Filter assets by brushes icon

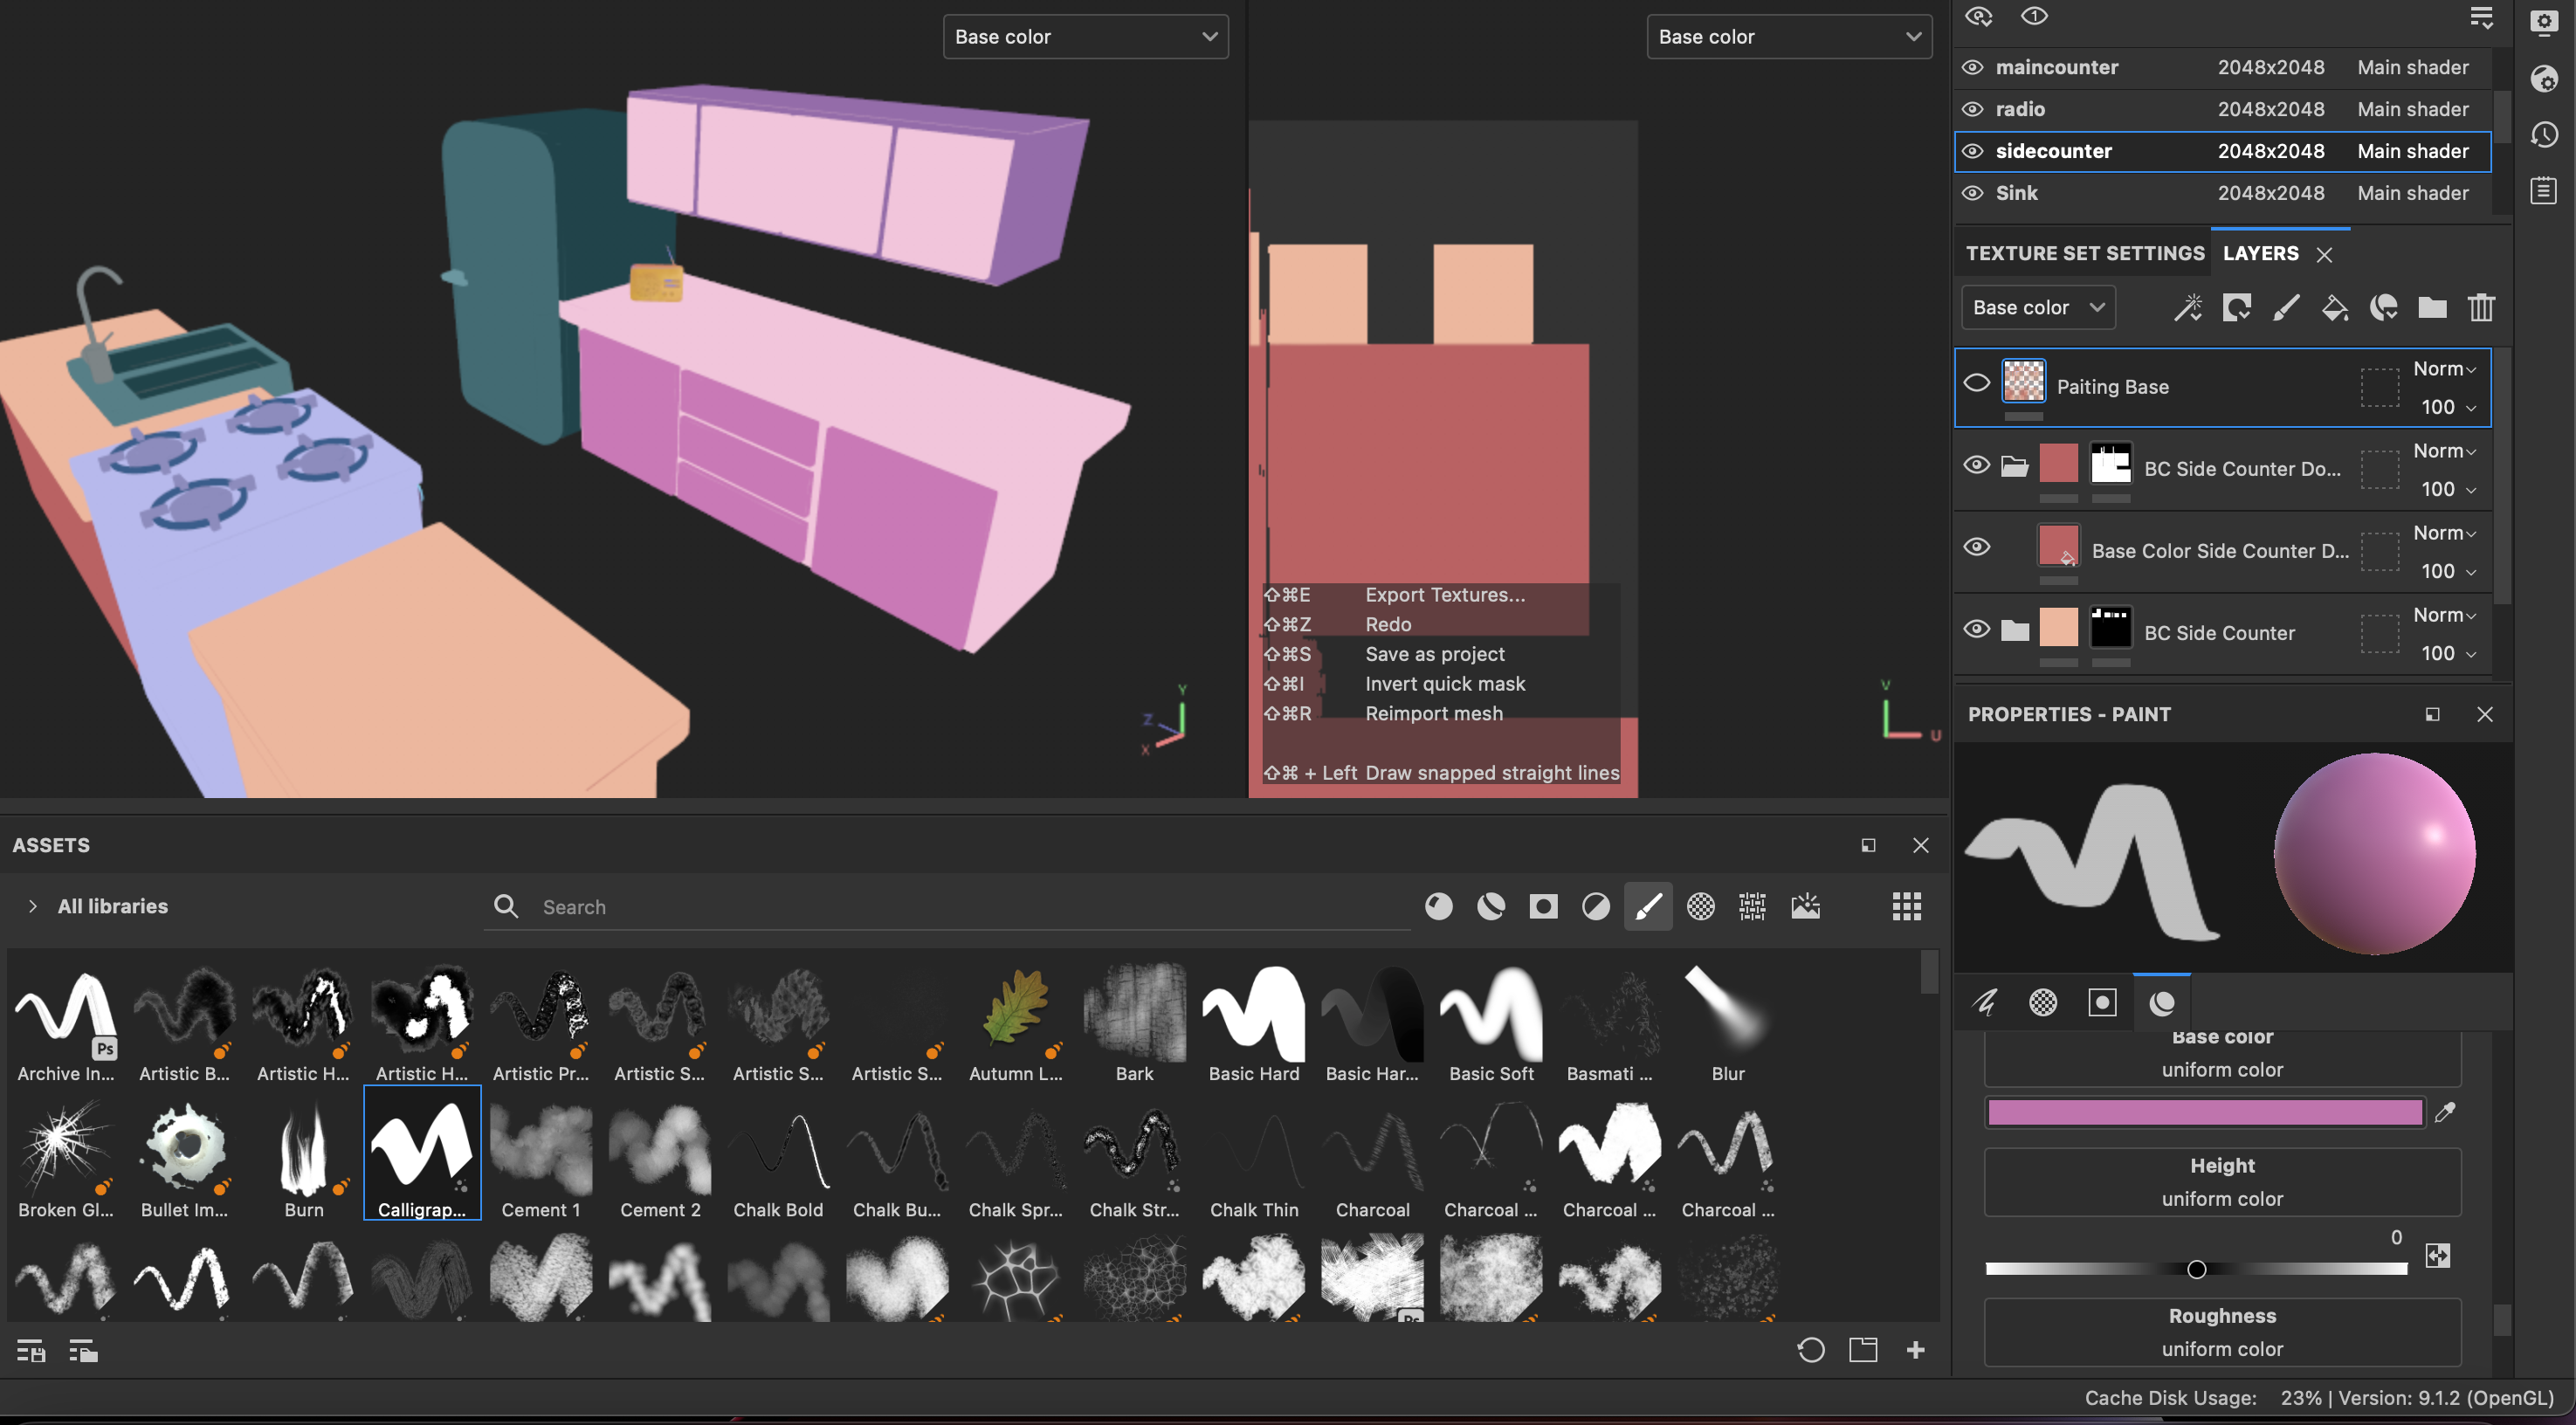coord(1648,906)
